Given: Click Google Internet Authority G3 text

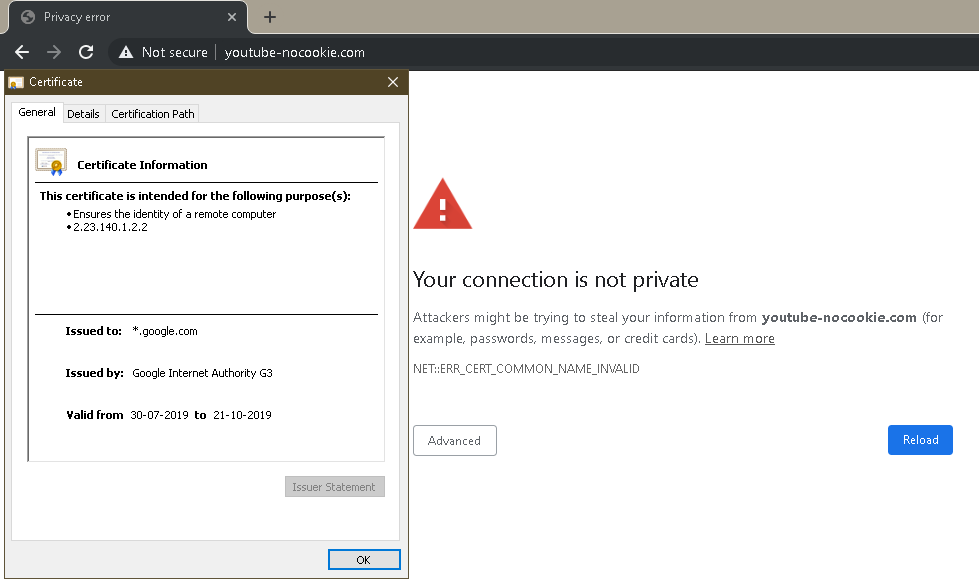Looking at the screenshot, I should [202, 373].
